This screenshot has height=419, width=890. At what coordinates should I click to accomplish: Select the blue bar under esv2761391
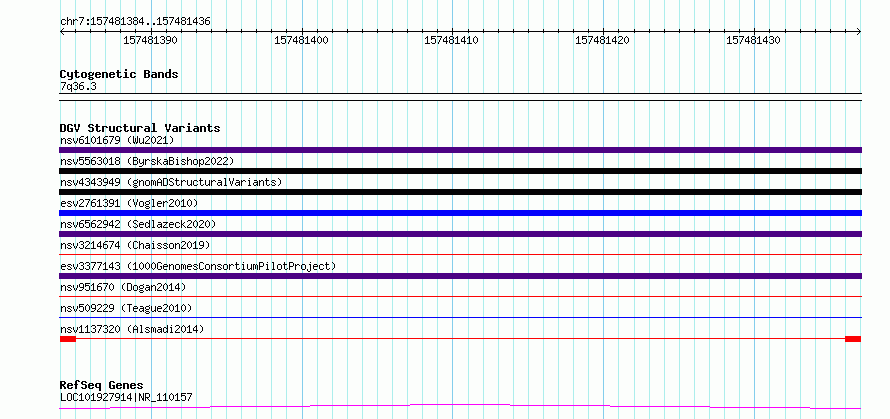point(460,213)
